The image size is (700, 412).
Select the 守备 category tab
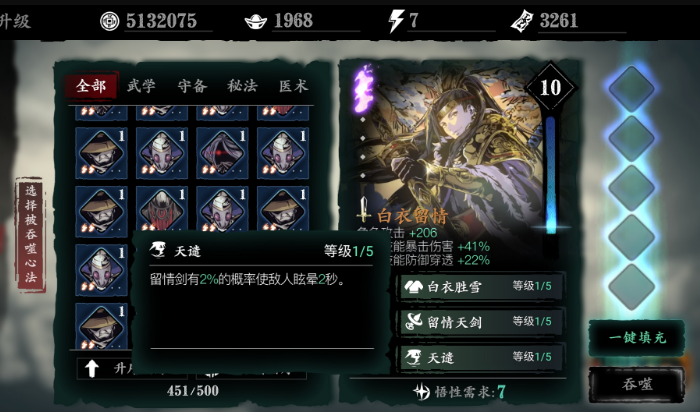pos(192,85)
